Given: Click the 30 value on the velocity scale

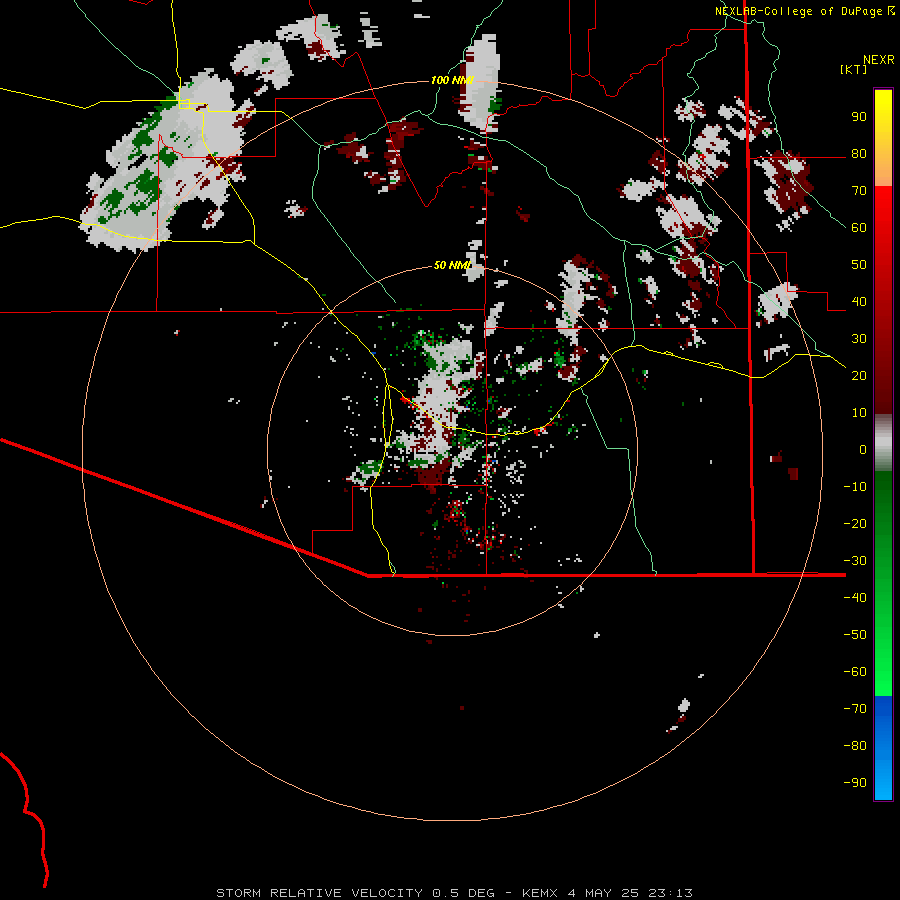Looking at the screenshot, I should pos(859,339).
